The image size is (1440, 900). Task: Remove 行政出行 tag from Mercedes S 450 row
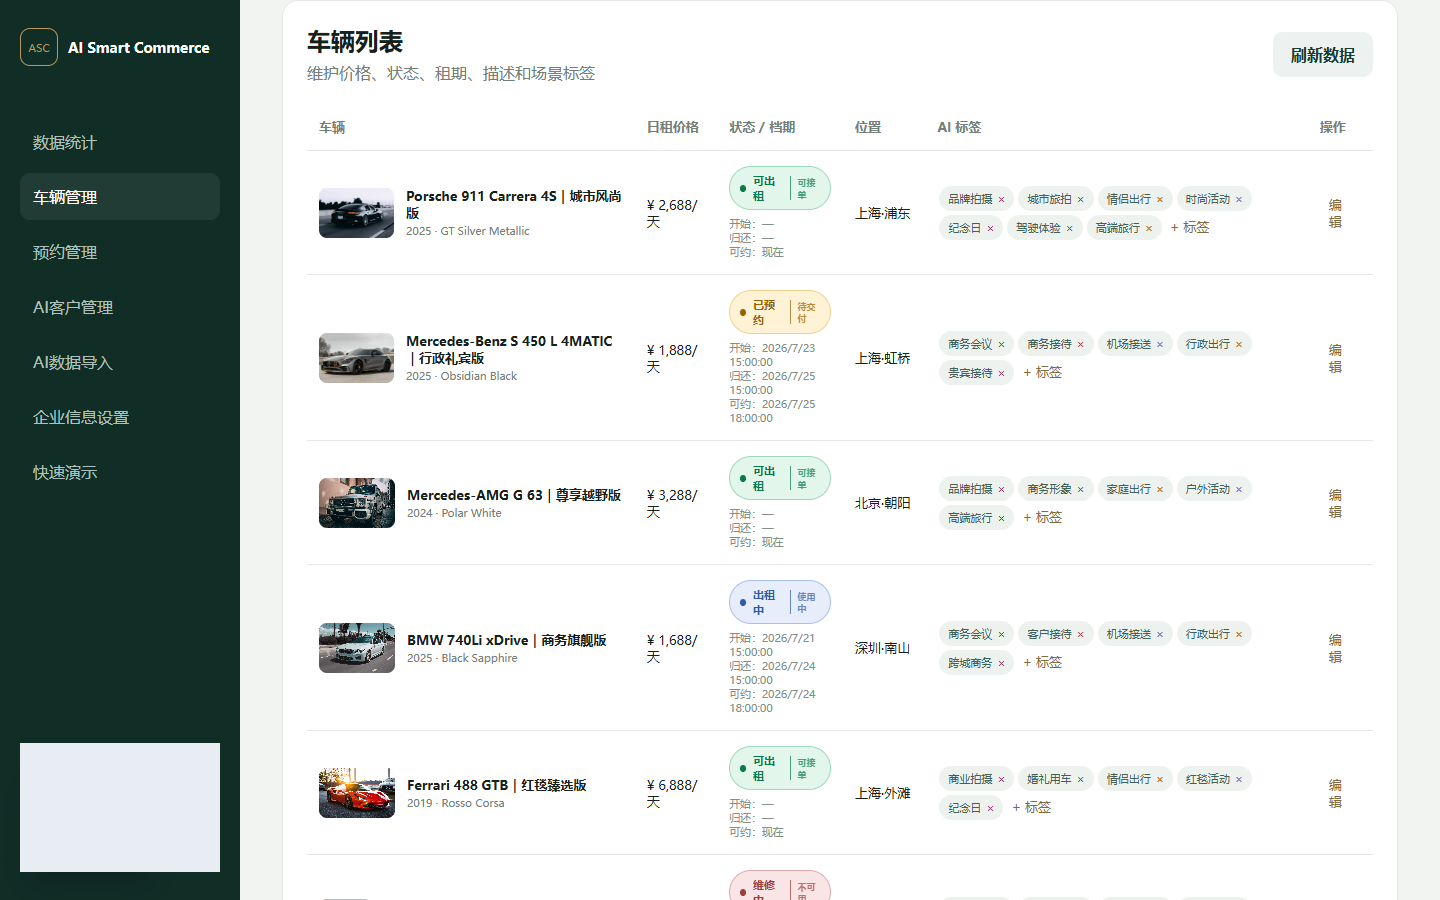(1239, 344)
